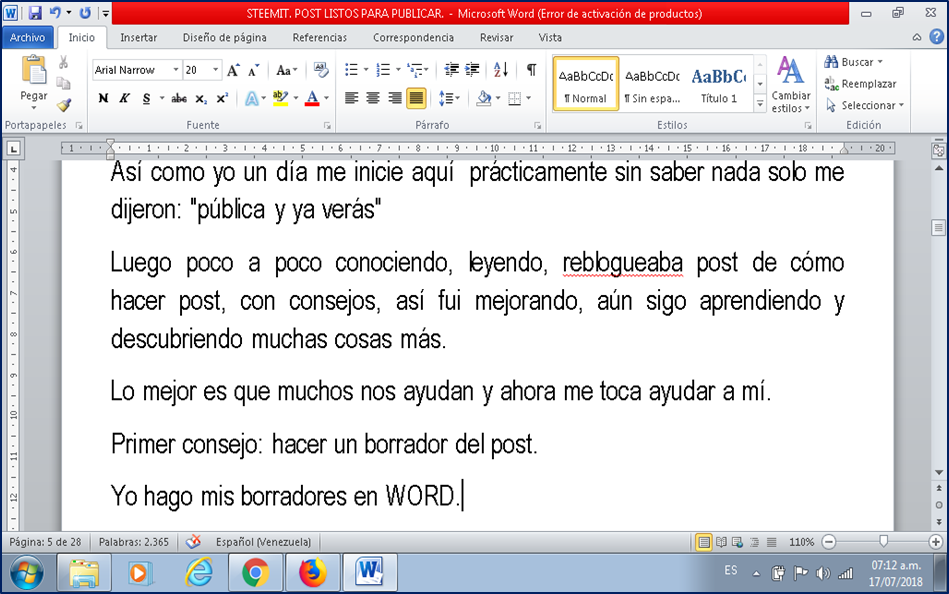Image resolution: width=949 pixels, height=594 pixels.
Task: Apply superscript formatting
Action: pyautogui.click(x=222, y=99)
